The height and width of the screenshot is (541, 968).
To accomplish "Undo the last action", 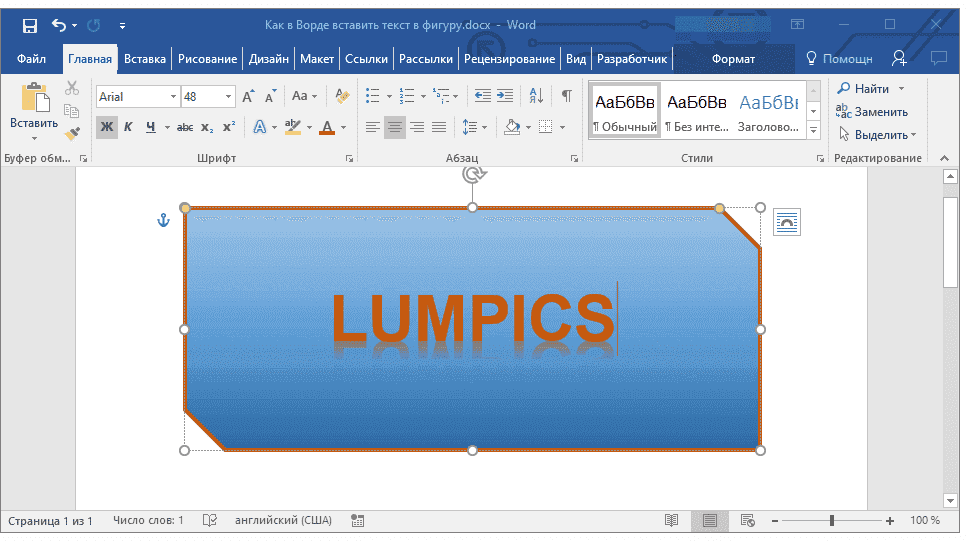I will click(x=59, y=25).
